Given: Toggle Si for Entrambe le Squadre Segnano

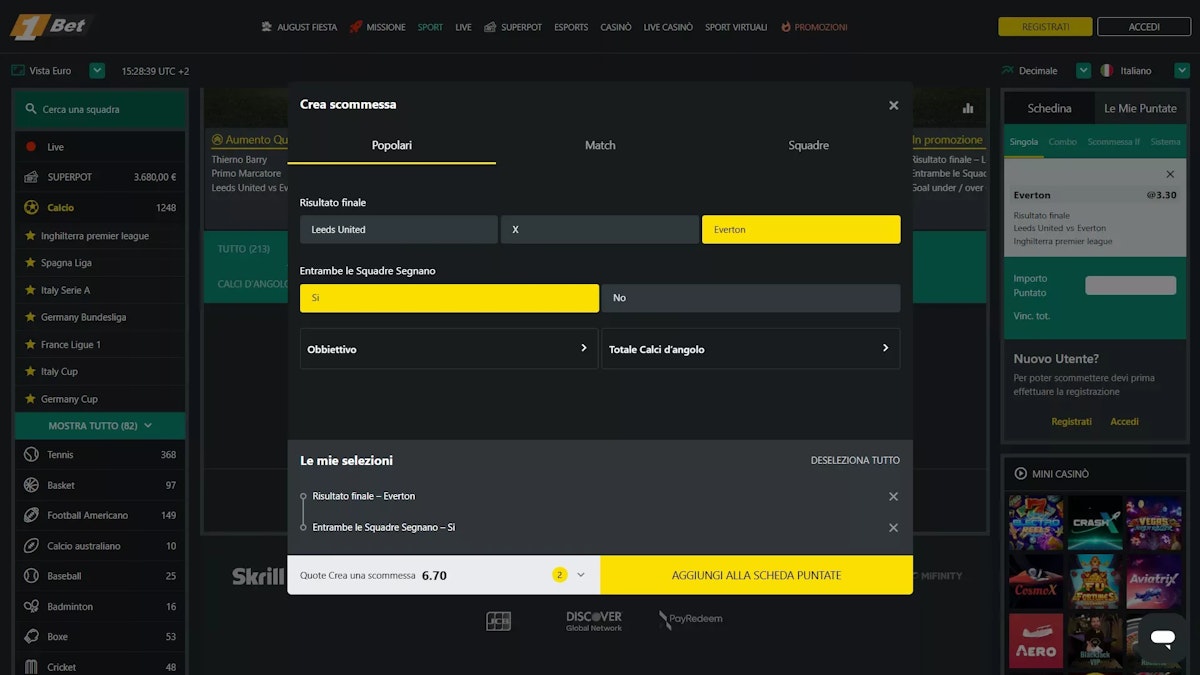Looking at the screenshot, I should pos(449,298).
